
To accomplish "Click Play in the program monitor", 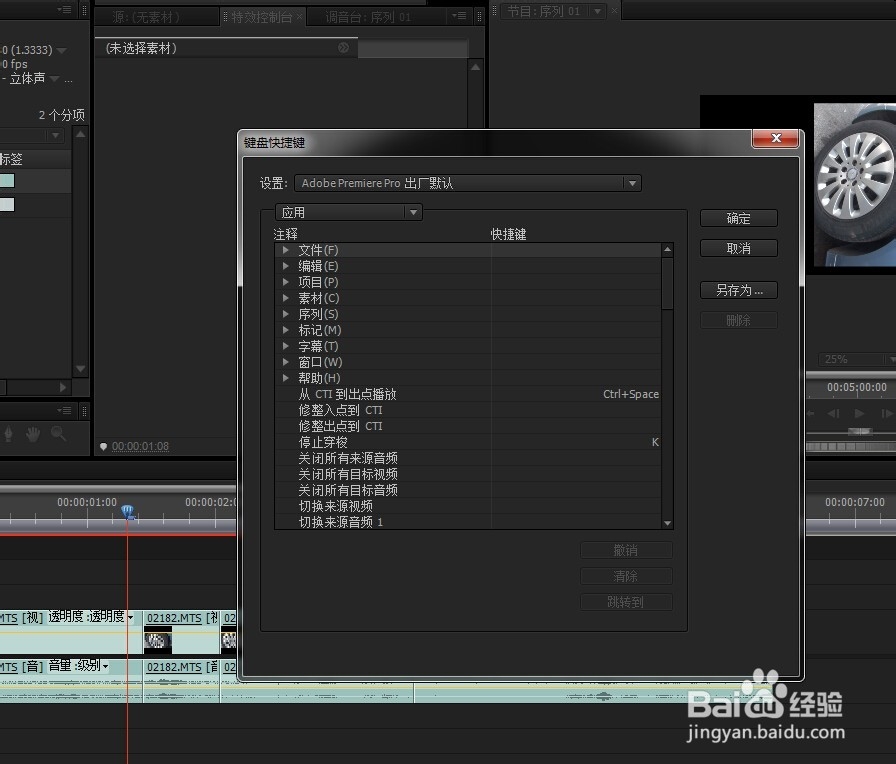I will tap(859, 413).
